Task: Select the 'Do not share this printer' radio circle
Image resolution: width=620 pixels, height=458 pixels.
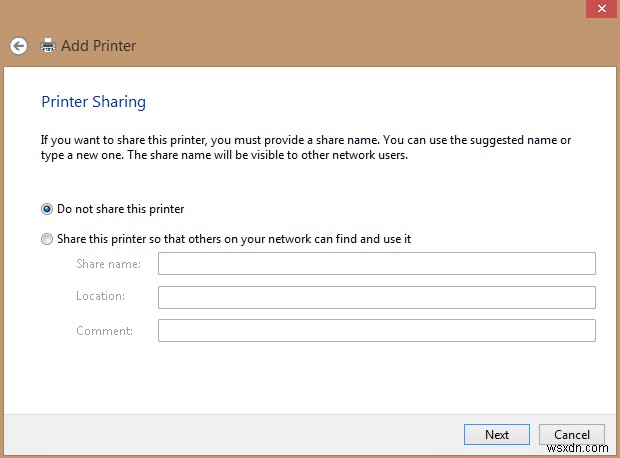Action: (47, 209)
